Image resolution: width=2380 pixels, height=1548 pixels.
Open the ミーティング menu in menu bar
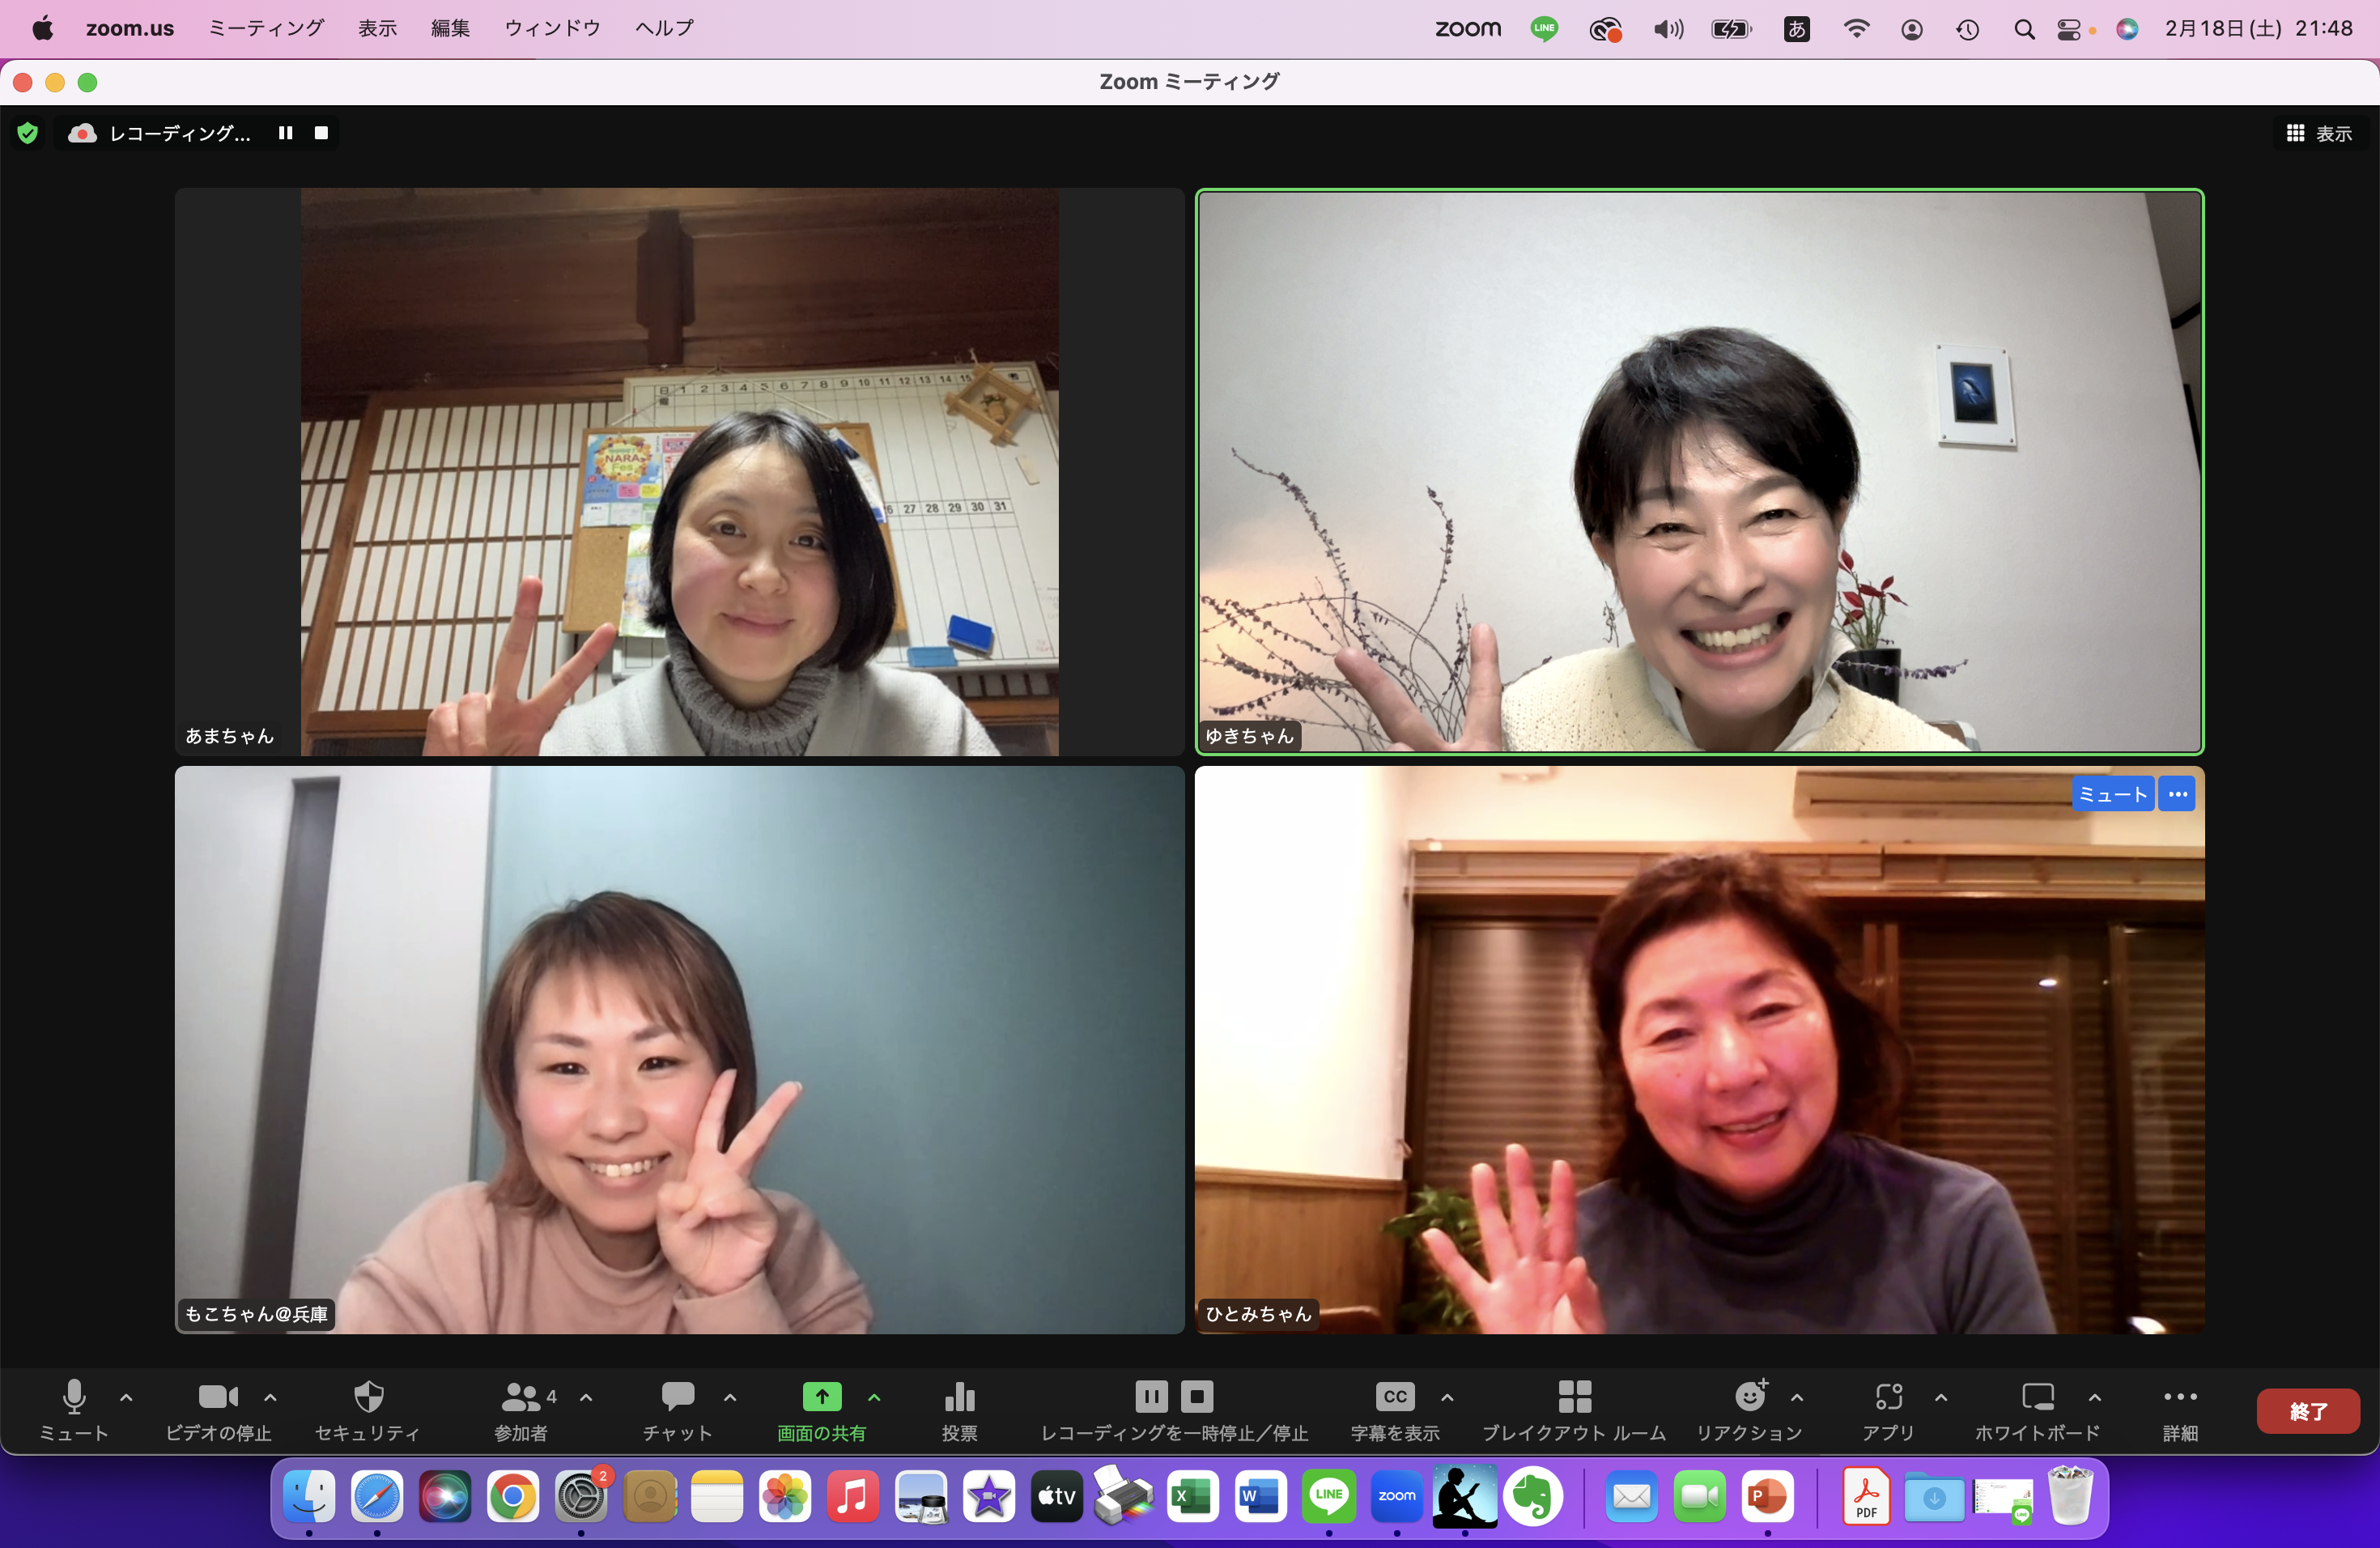(x=266, y=28)
